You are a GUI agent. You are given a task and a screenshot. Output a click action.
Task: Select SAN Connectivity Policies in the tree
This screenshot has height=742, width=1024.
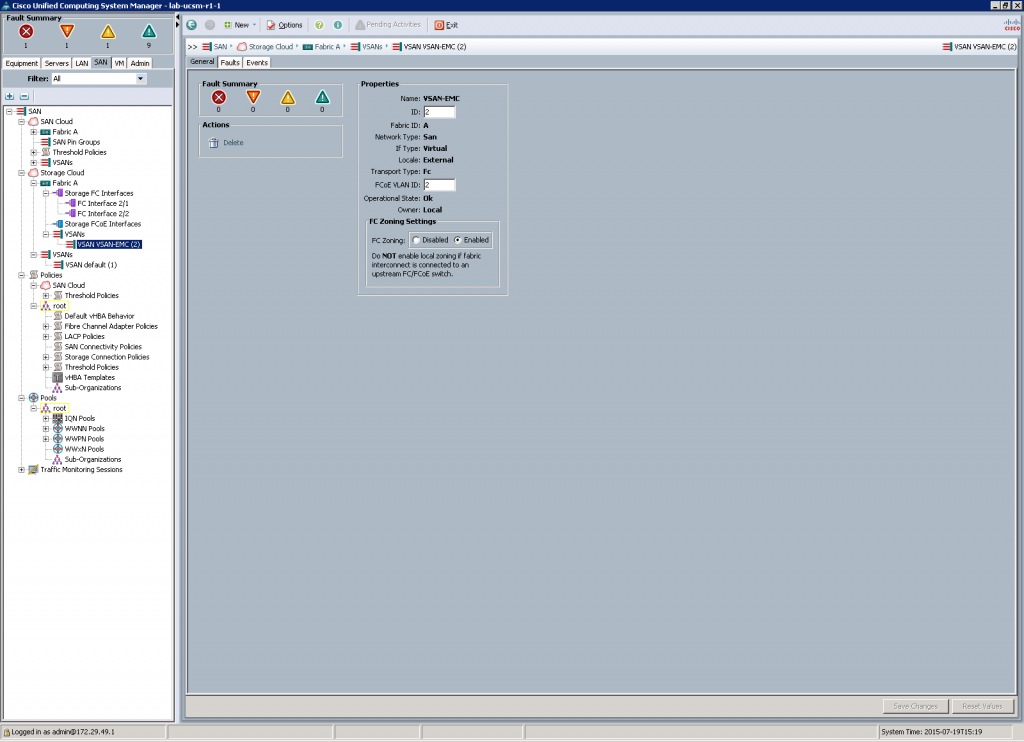[x=103, y=347]
